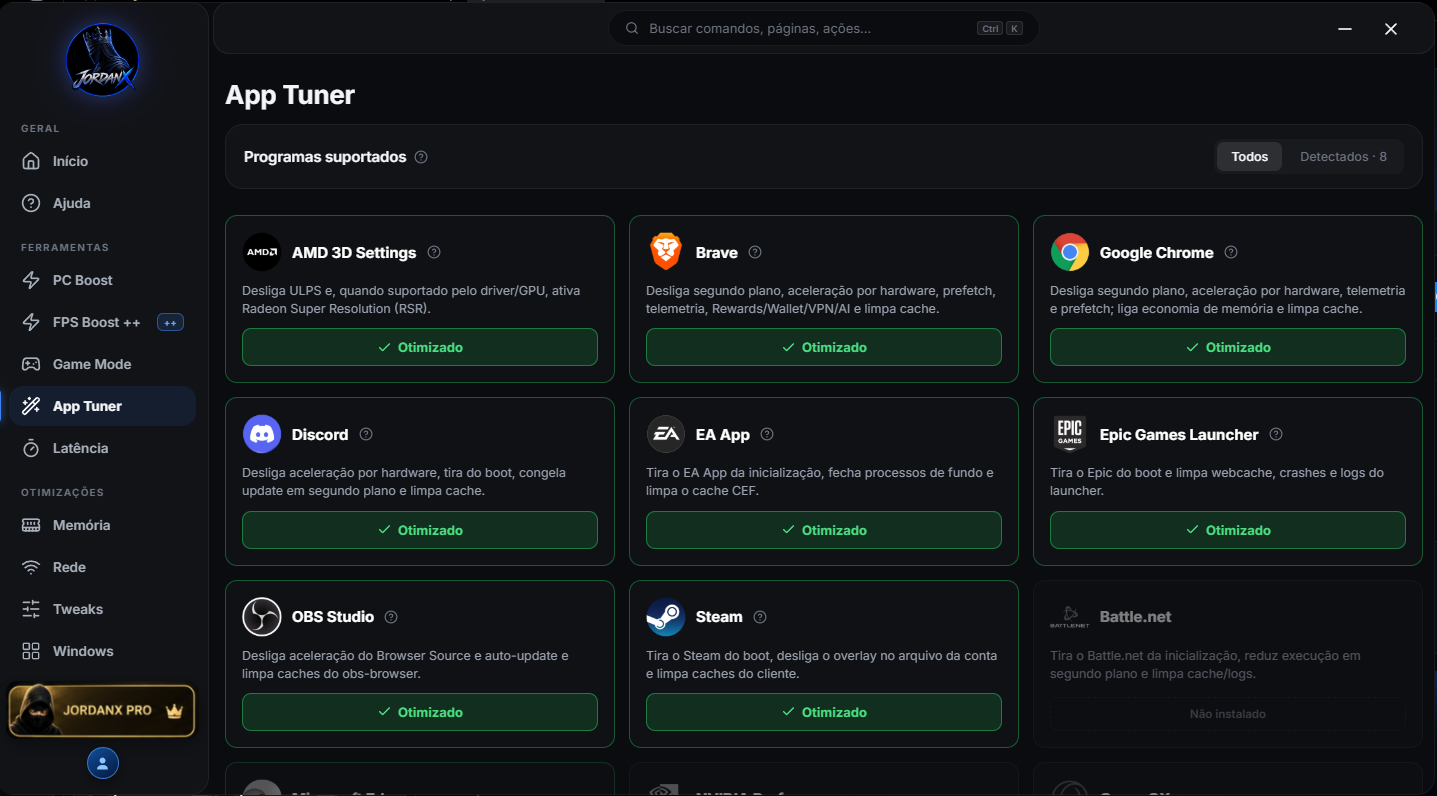Show info tooltip for Programas suportados
Image resolution: width=1437 pixels, height=796 pixels.
[421, 157]
